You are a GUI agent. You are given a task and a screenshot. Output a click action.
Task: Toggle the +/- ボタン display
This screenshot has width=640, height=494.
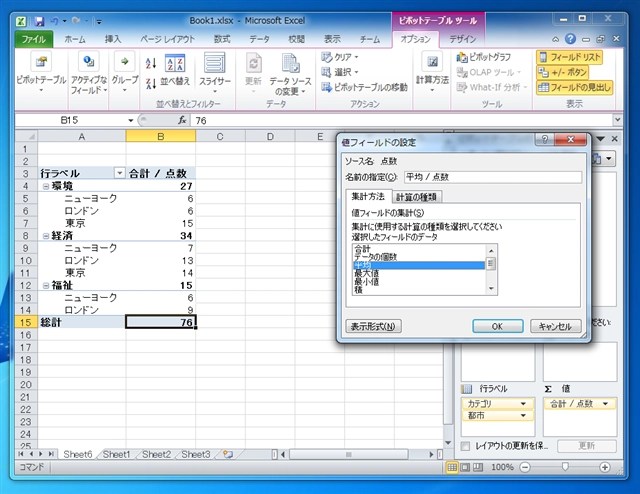point(562,72)
